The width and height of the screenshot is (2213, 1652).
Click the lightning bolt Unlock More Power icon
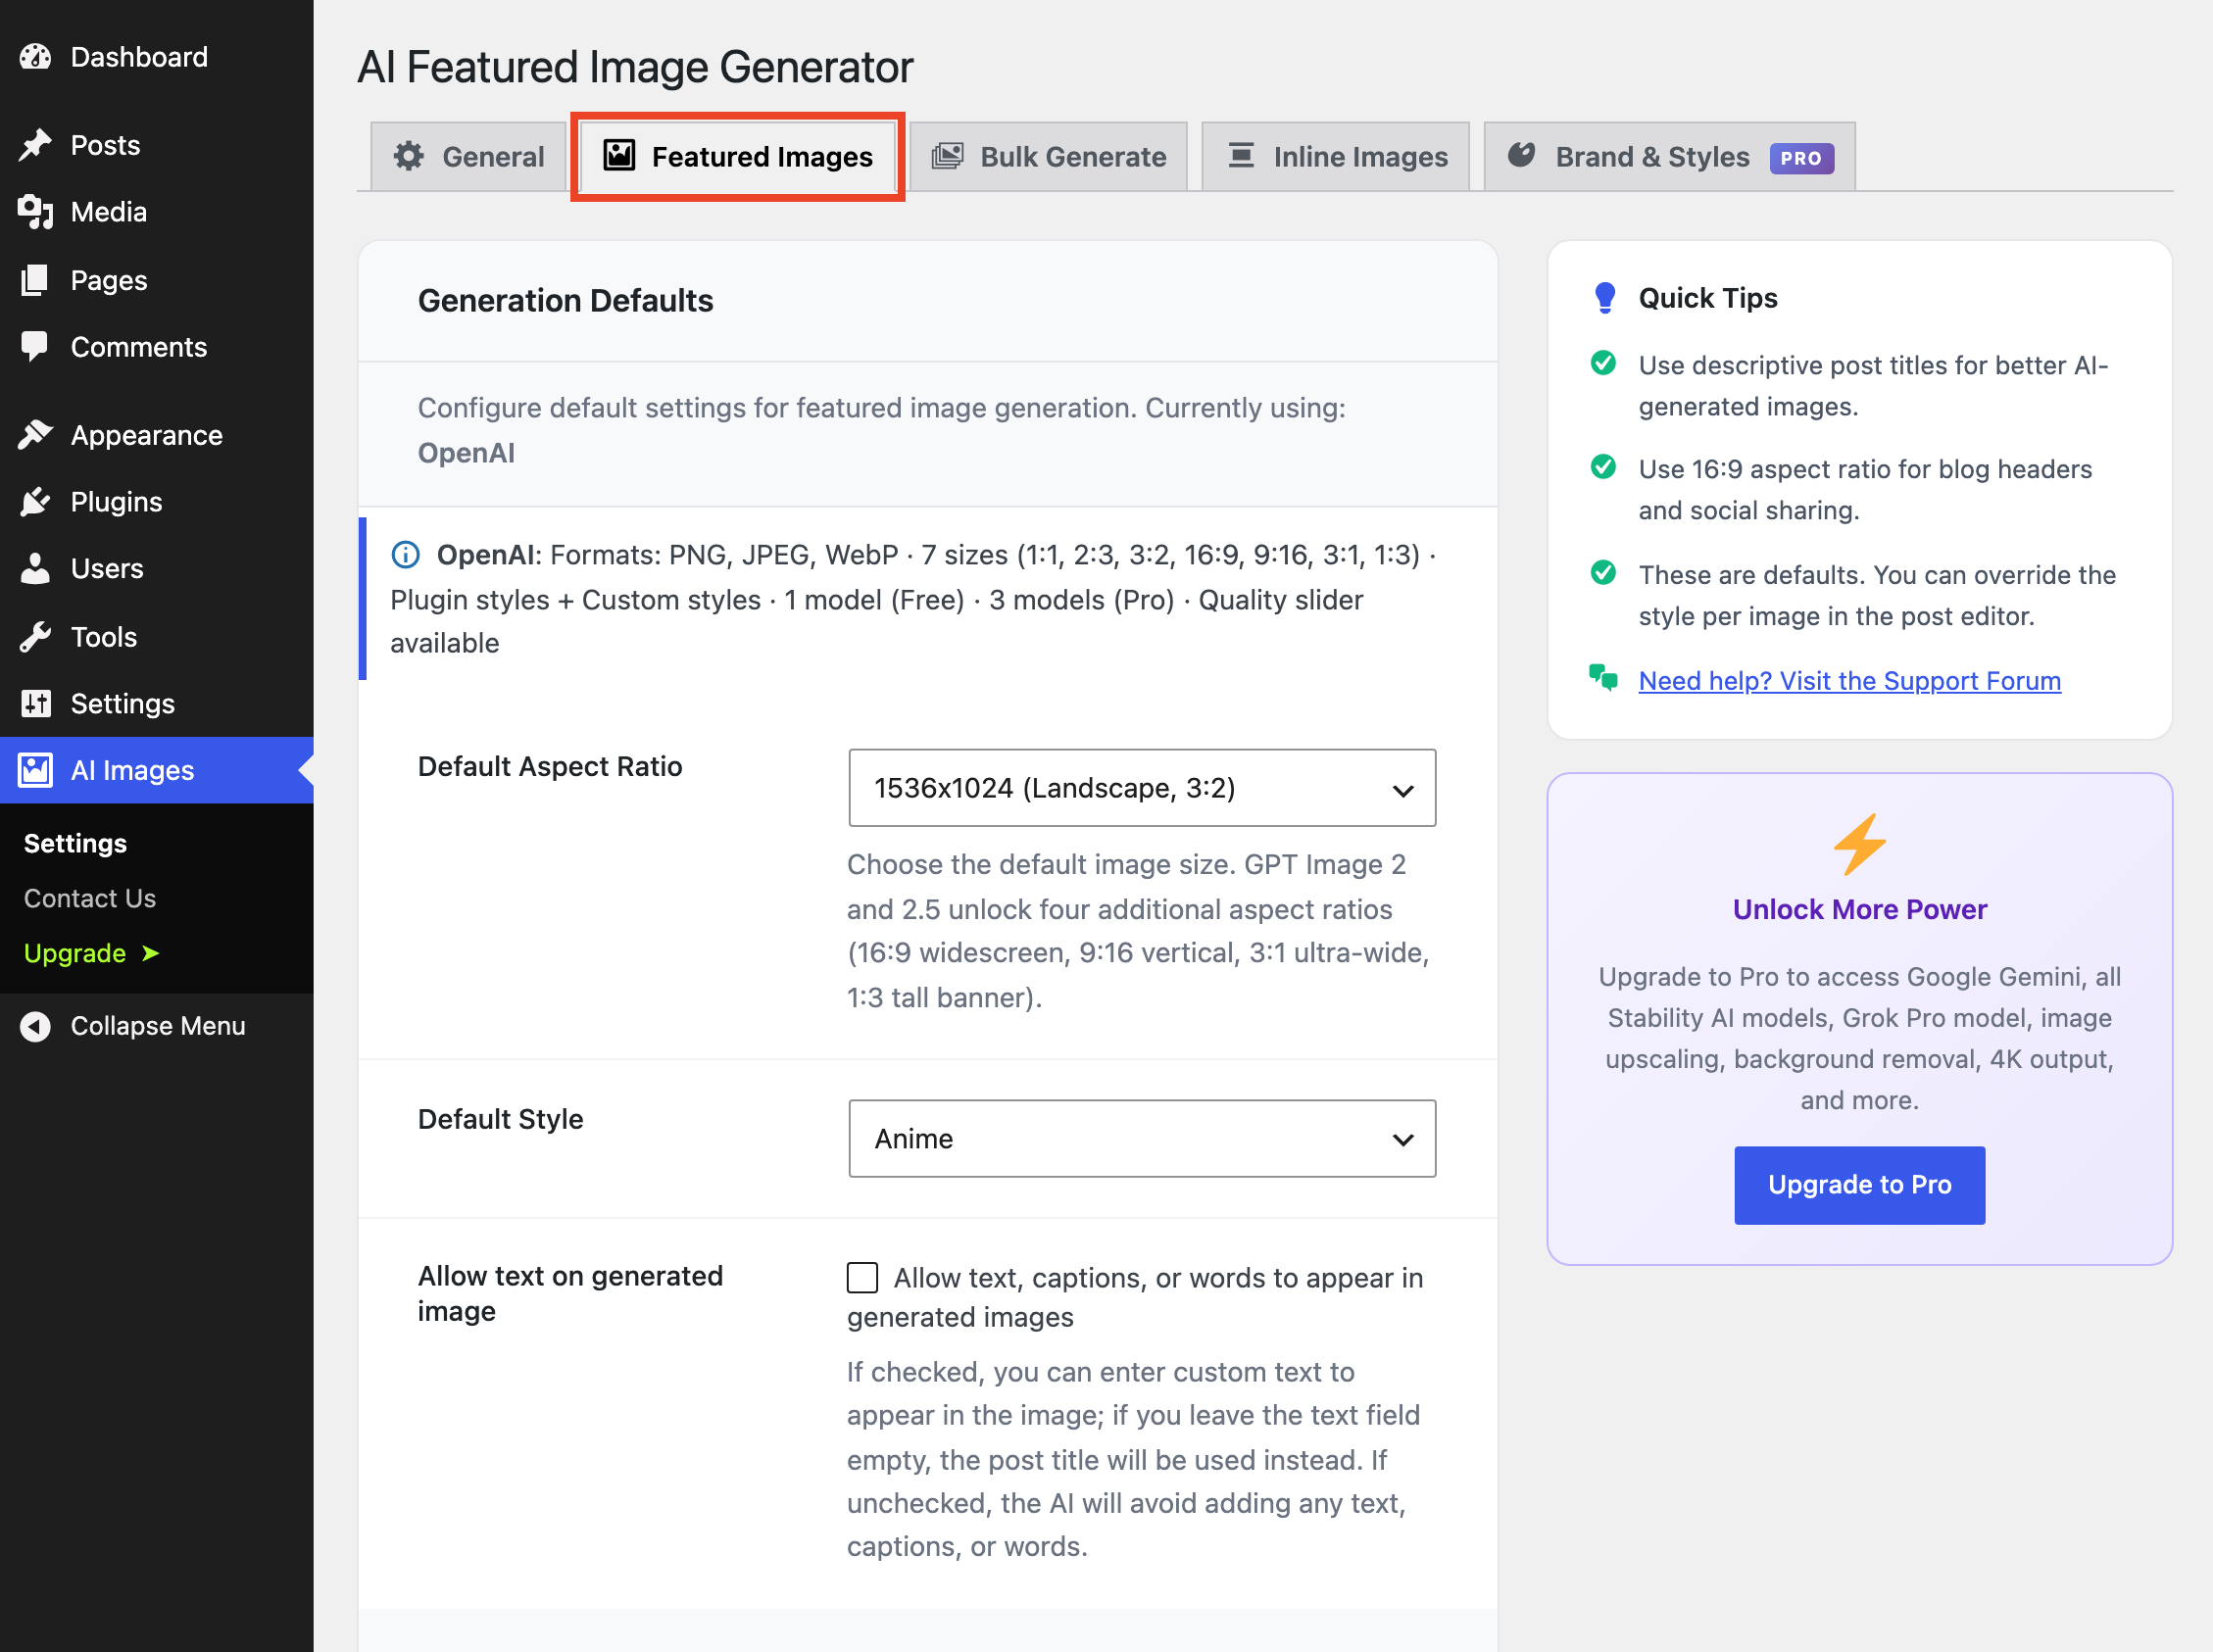pyautogui.click(x=1859, y=845)
